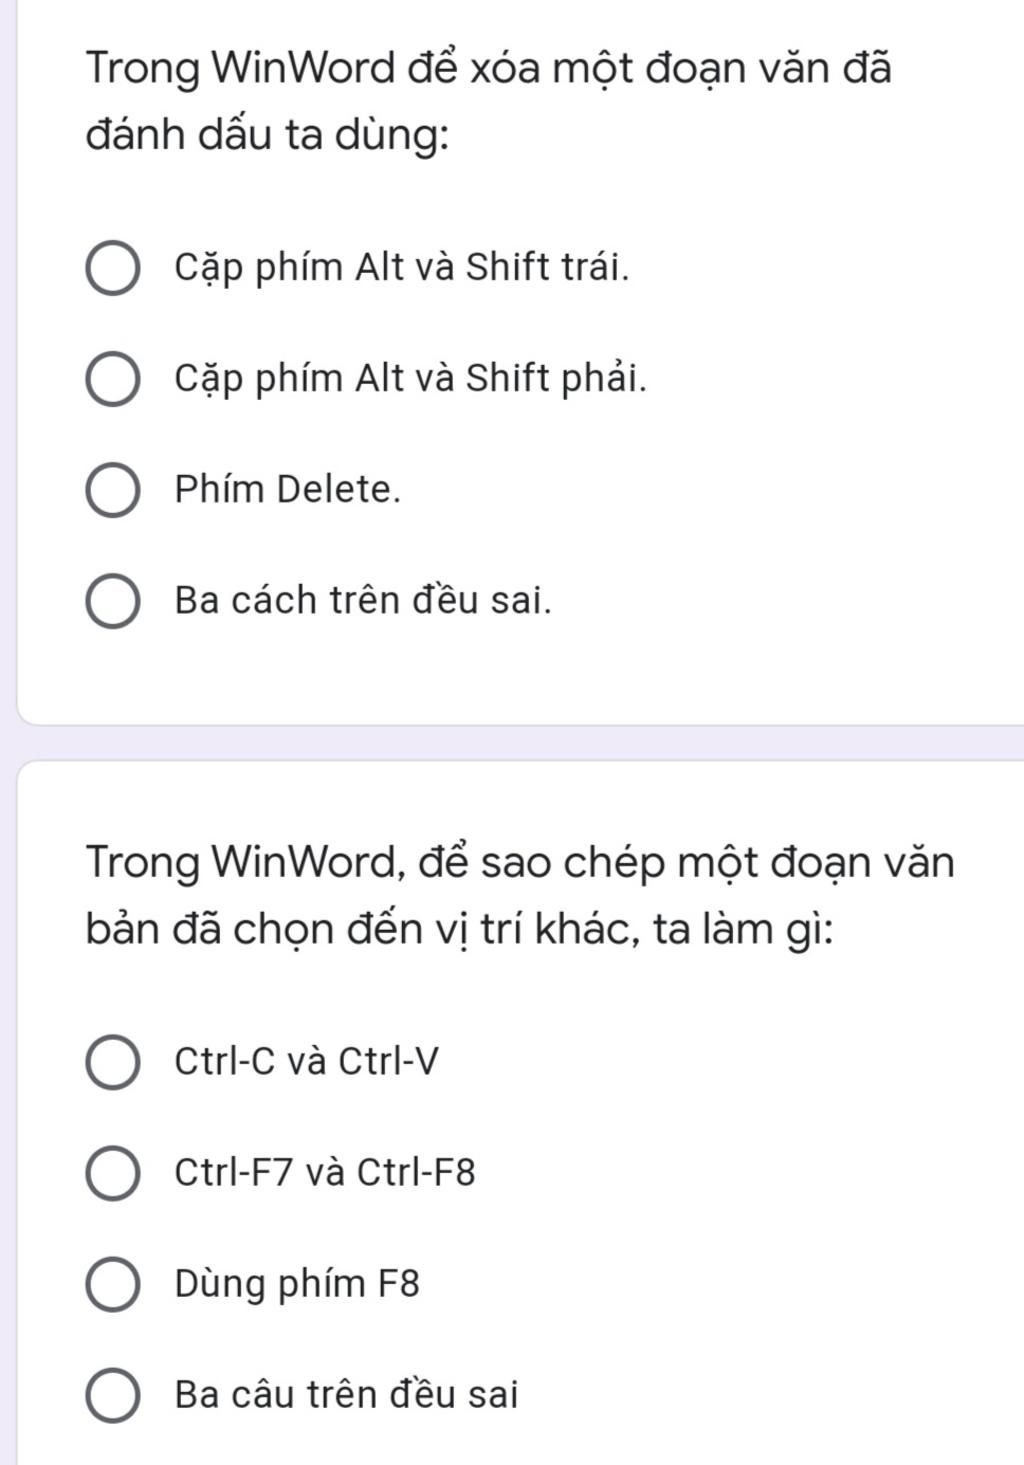Select radio button for 'Cặp phím Alt và Shift trái'
Screen dimensions: 1024x1465
[x=112, y=268]
